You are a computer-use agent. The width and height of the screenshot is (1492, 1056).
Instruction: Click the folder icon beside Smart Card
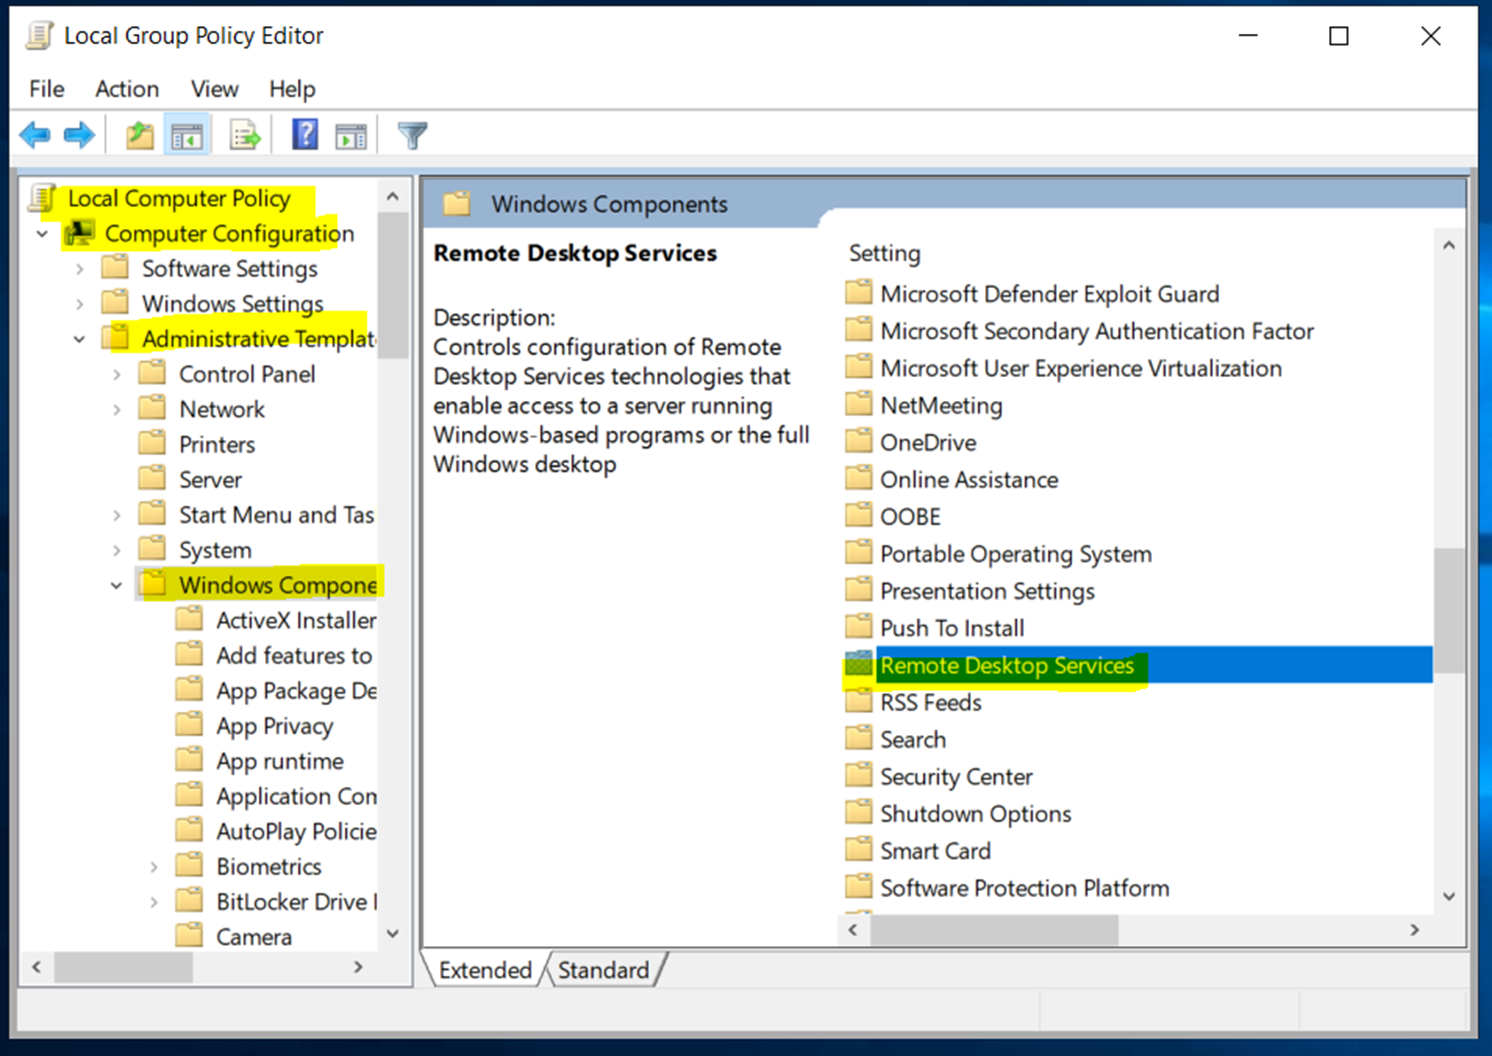click(858, 849)
